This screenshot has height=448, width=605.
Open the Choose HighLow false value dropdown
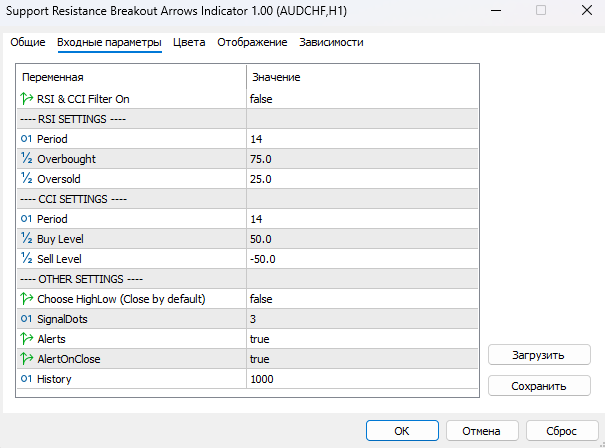[x=362, y=299]
